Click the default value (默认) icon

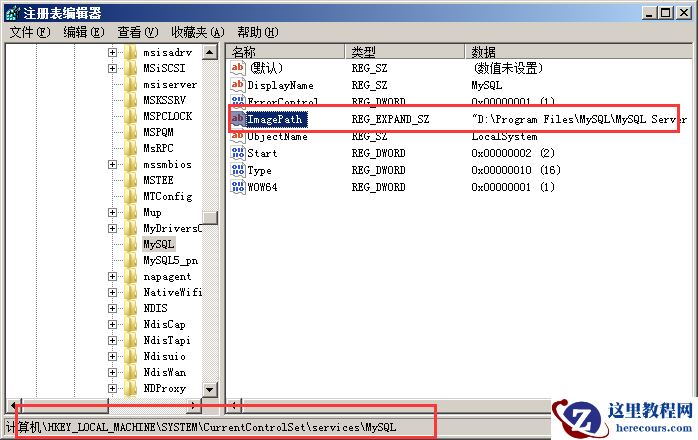(x=238, y=68)
